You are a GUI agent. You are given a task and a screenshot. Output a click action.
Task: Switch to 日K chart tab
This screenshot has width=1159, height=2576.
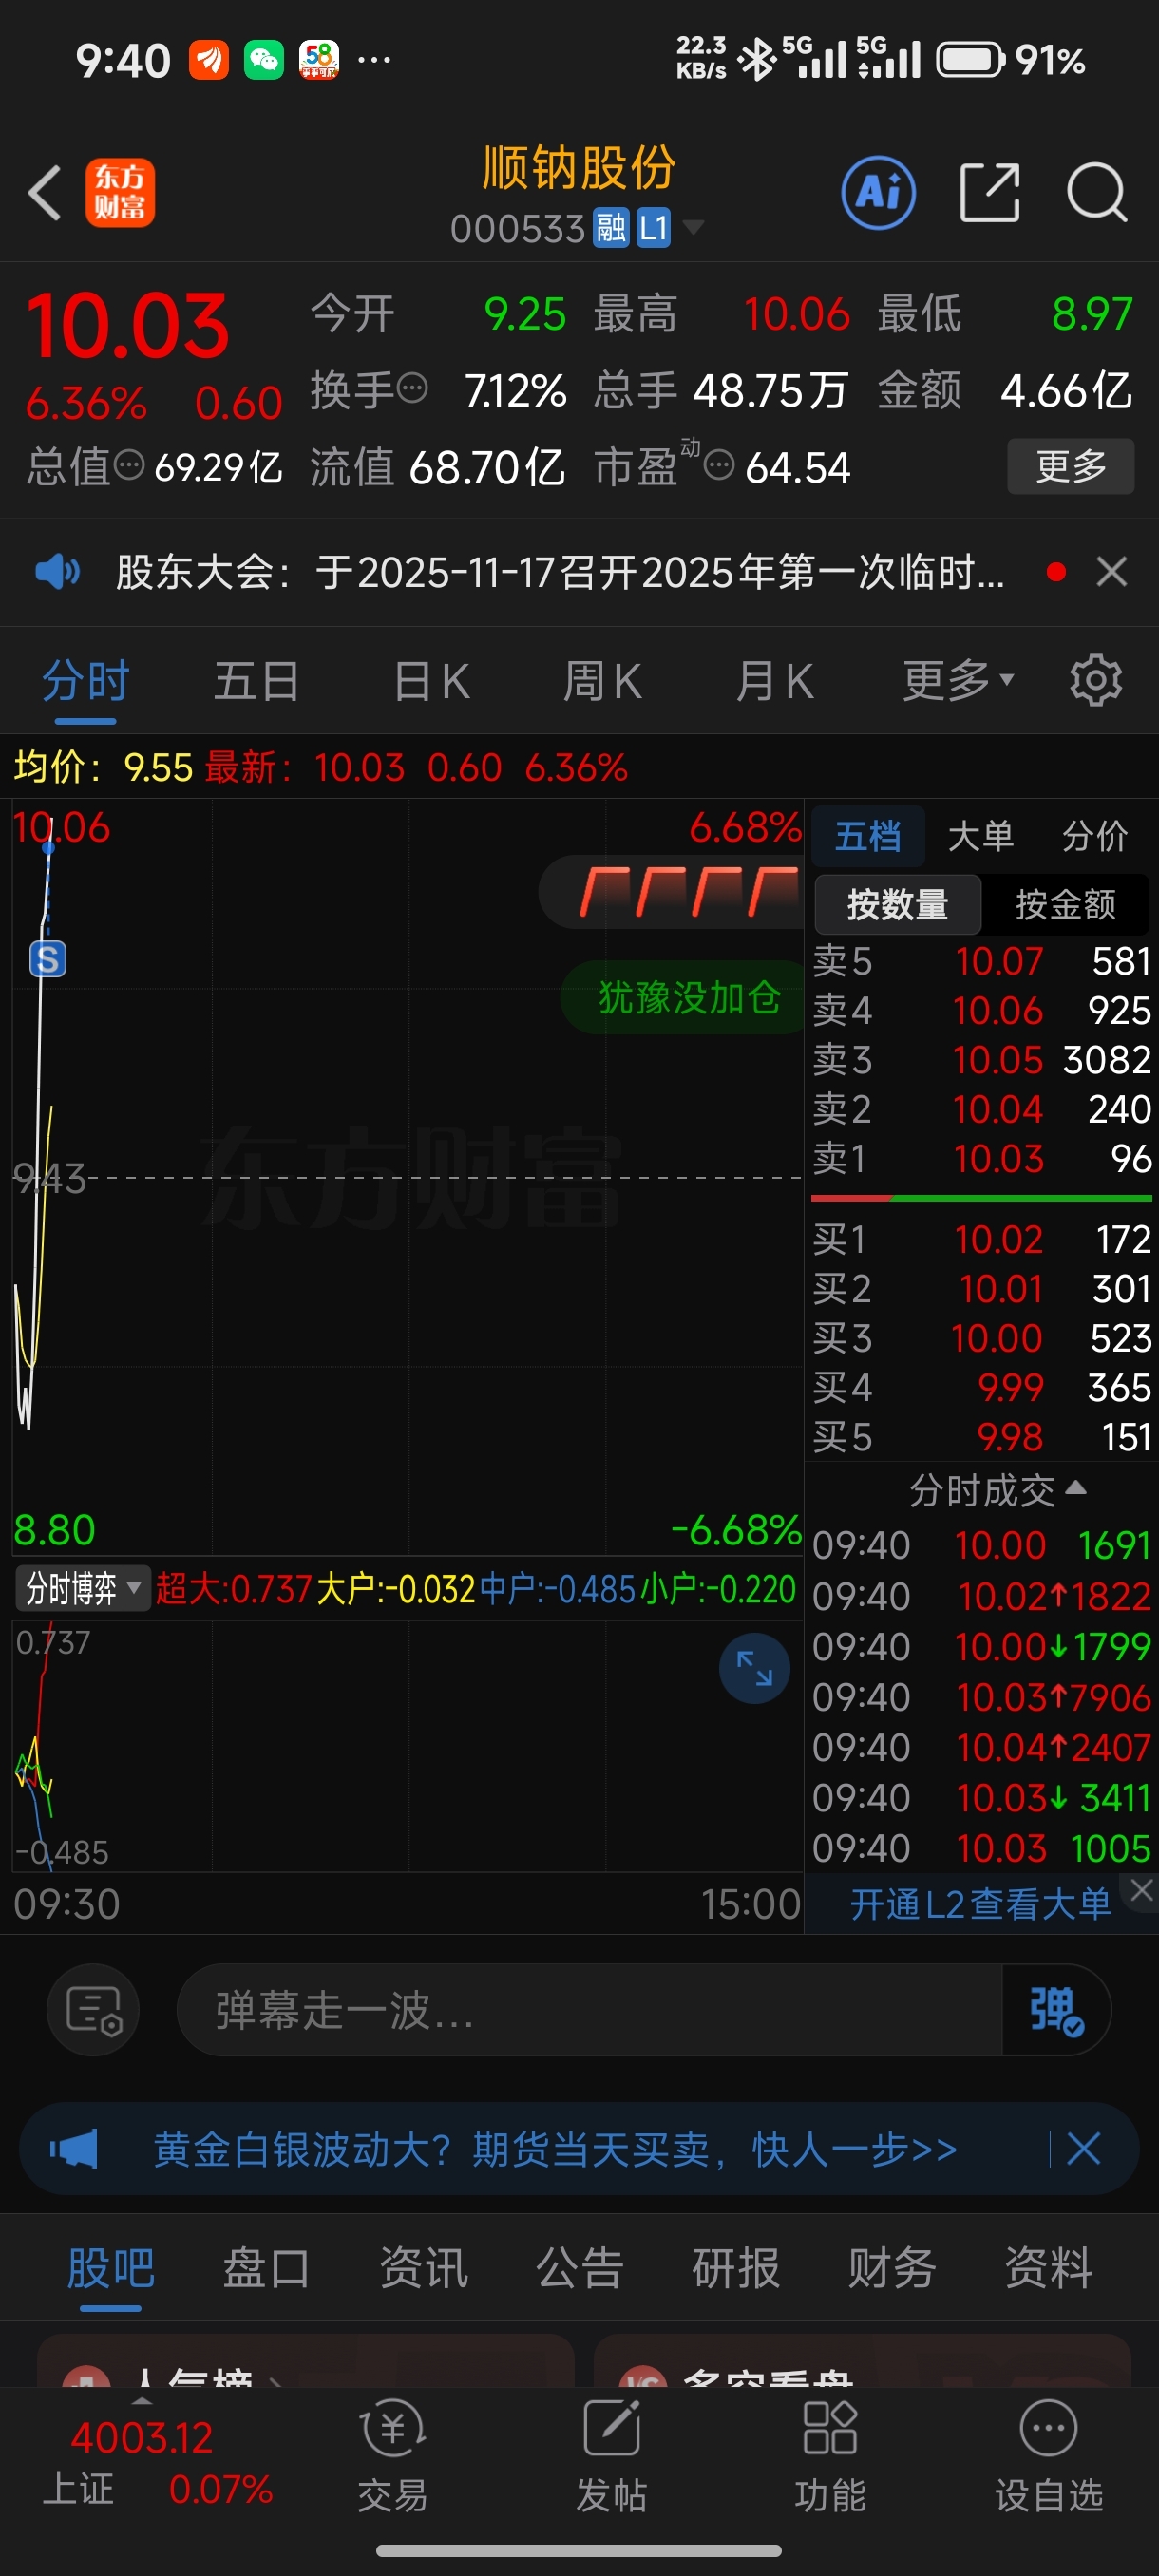tap(431, 682)
